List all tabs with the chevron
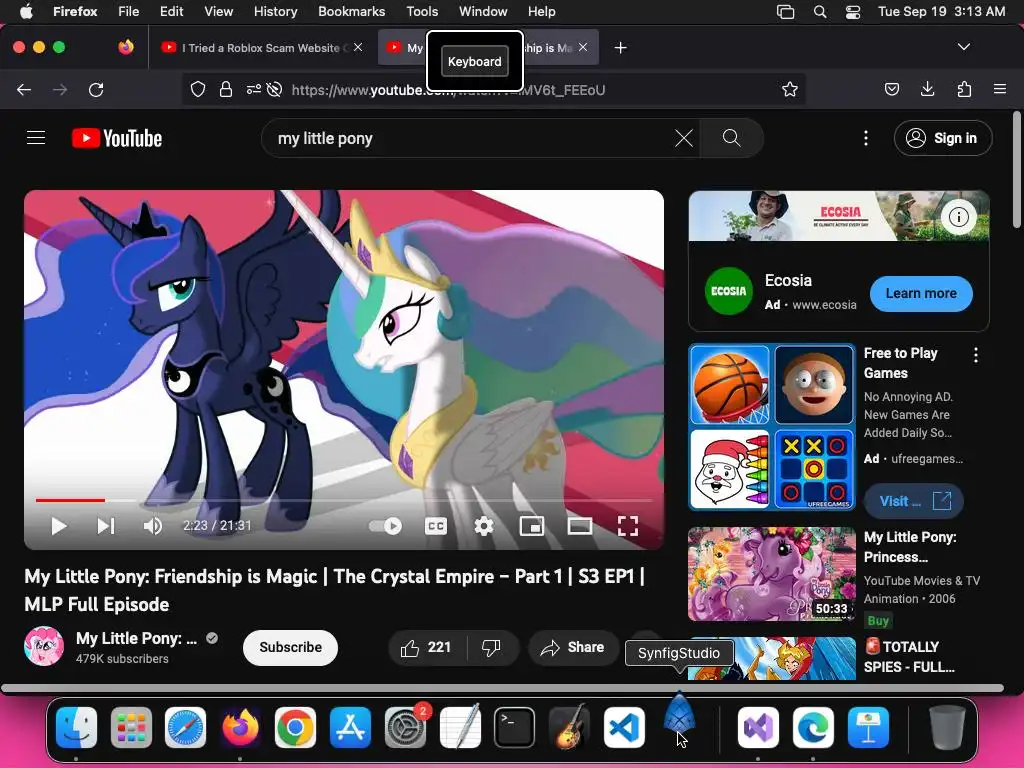Screen dimensions: 1024x768 964,47
